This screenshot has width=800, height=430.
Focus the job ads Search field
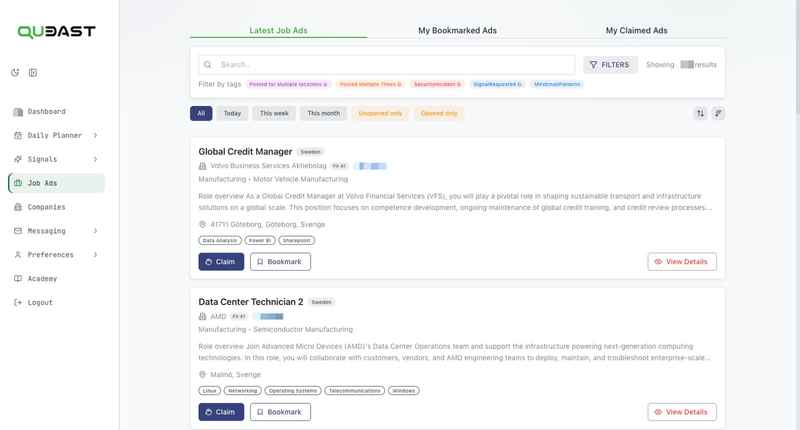point(387,65)
